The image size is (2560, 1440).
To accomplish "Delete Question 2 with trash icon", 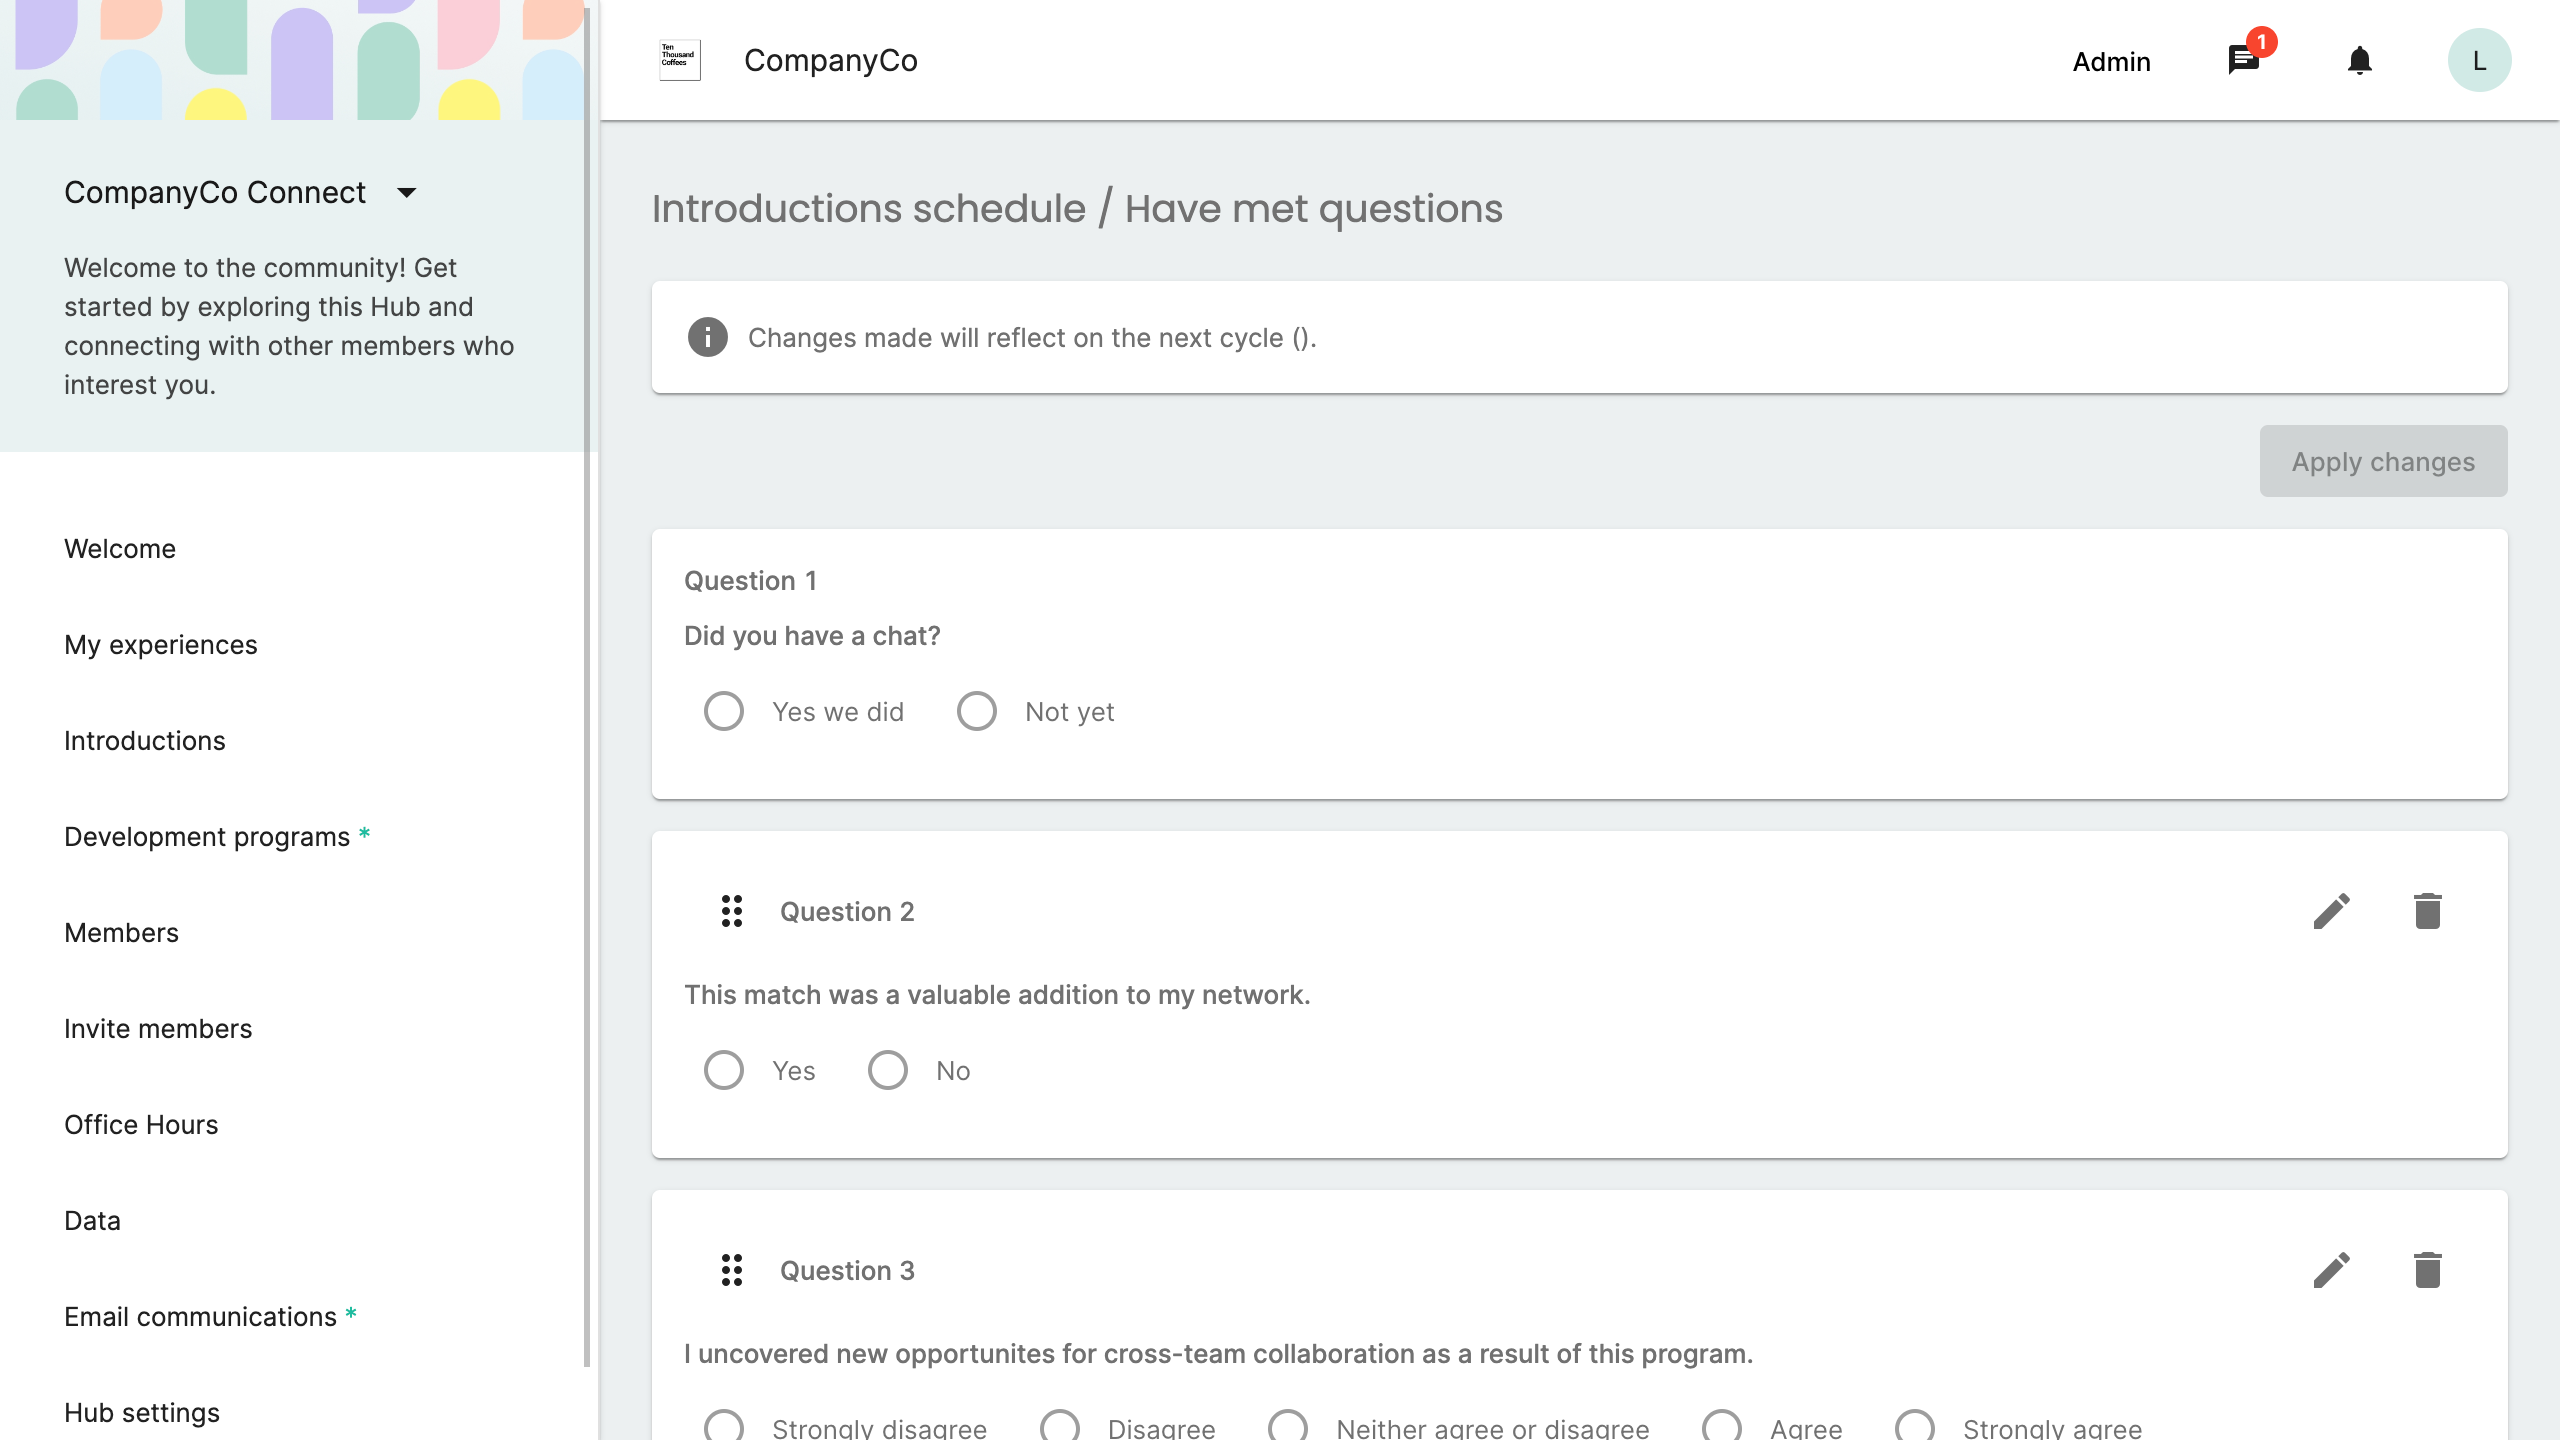I will tap(2427, 911).
